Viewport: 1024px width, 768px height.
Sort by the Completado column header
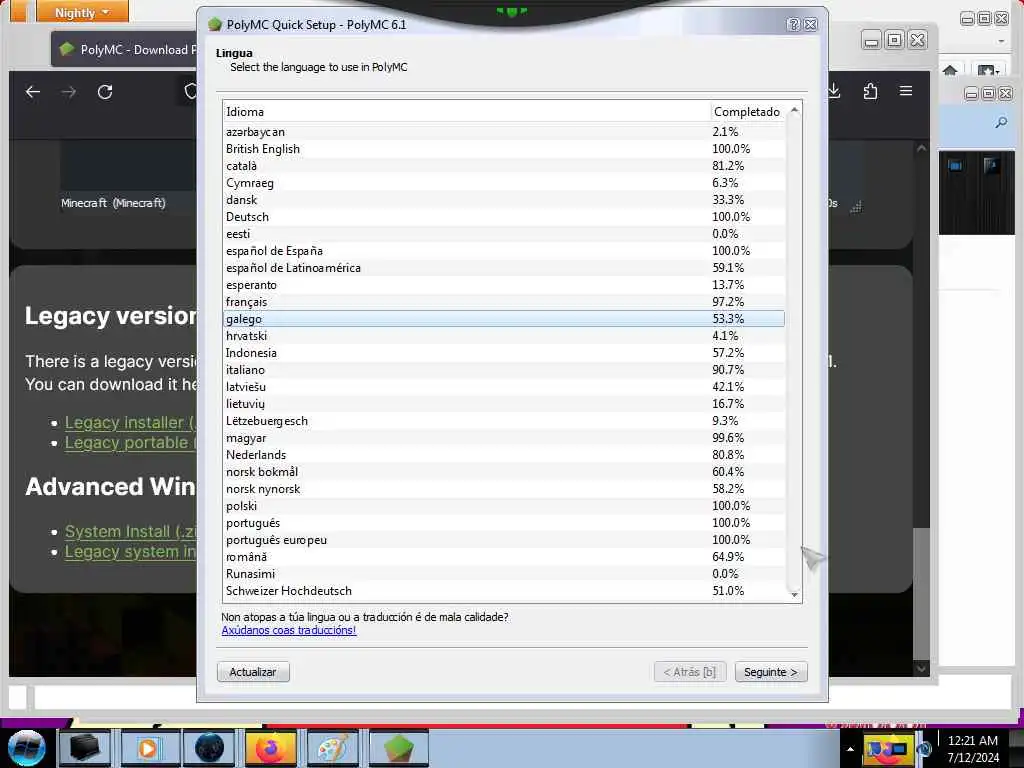point(747,112)
